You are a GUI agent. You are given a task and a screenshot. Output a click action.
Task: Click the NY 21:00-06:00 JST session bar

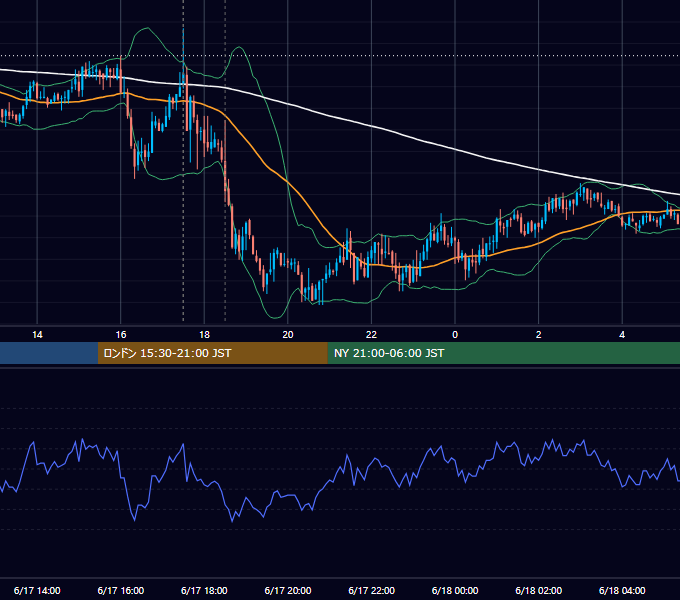(503, 353)
